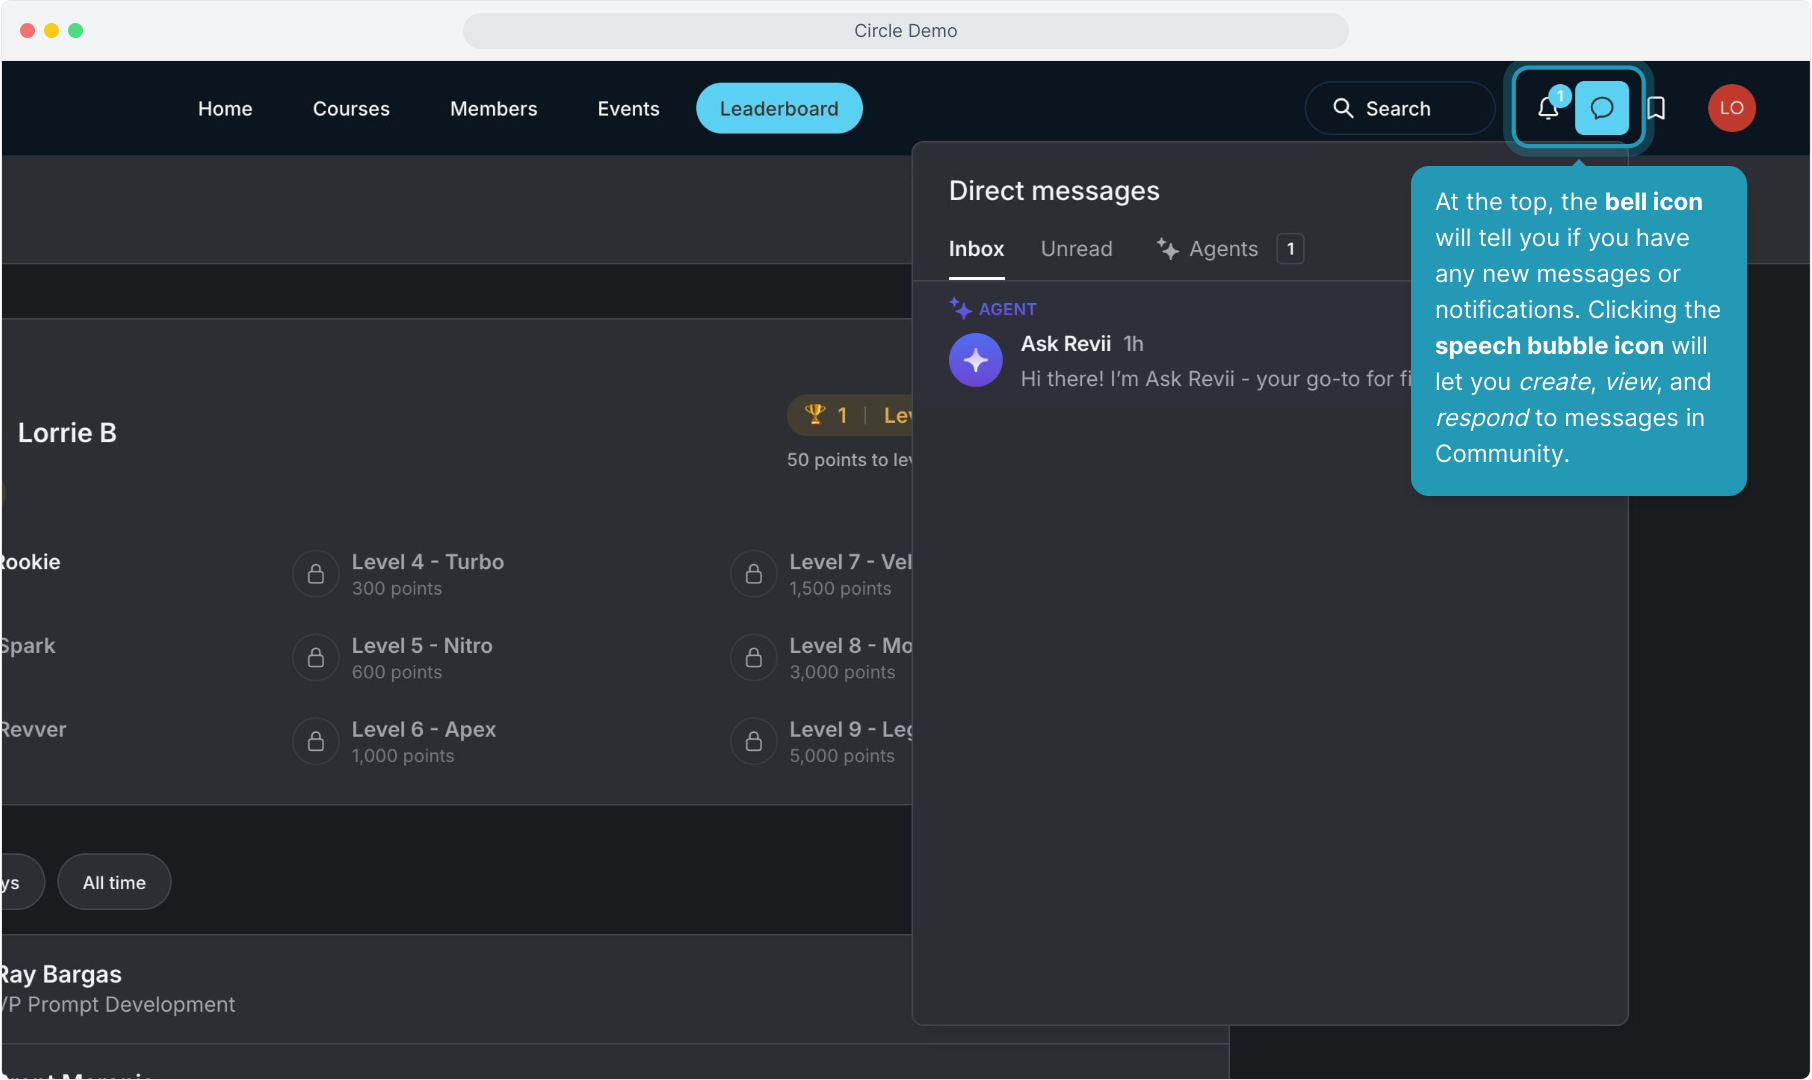1812x1080 pixels.
Task: Click the bookmark icon in header
Action: coord(1656,108)
